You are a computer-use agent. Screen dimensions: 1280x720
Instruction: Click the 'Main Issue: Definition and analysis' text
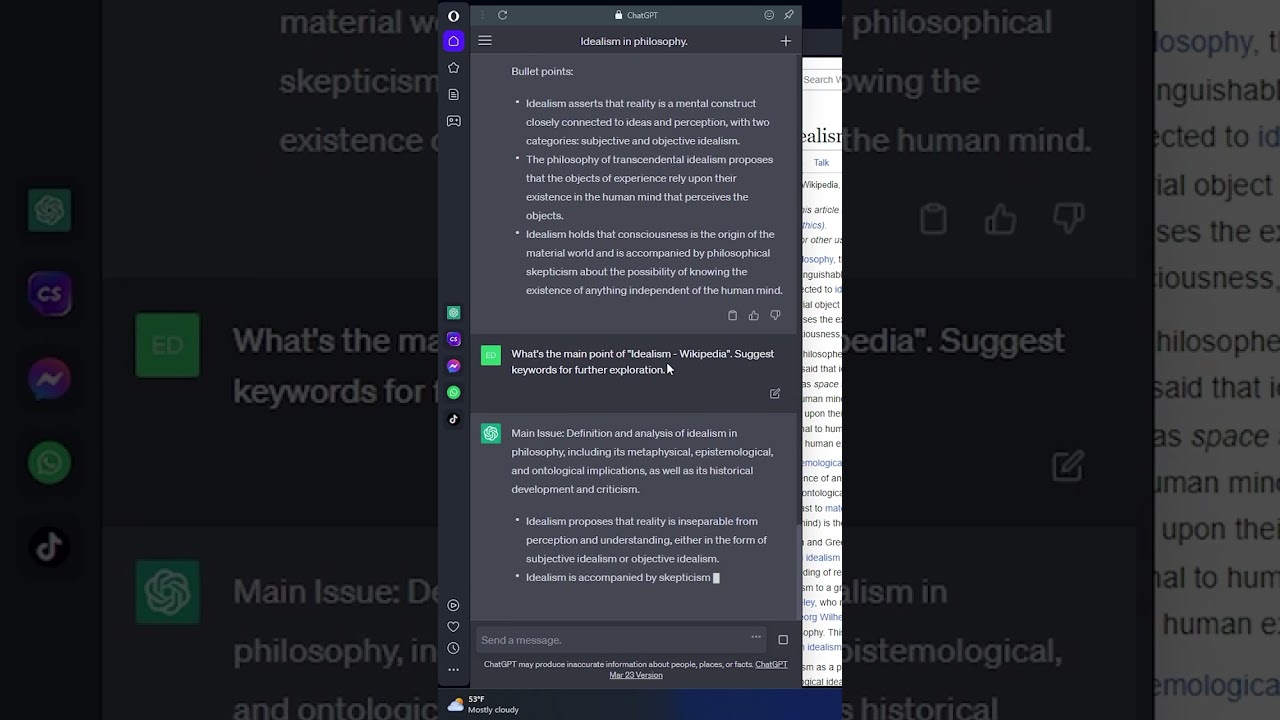(642, 461)
